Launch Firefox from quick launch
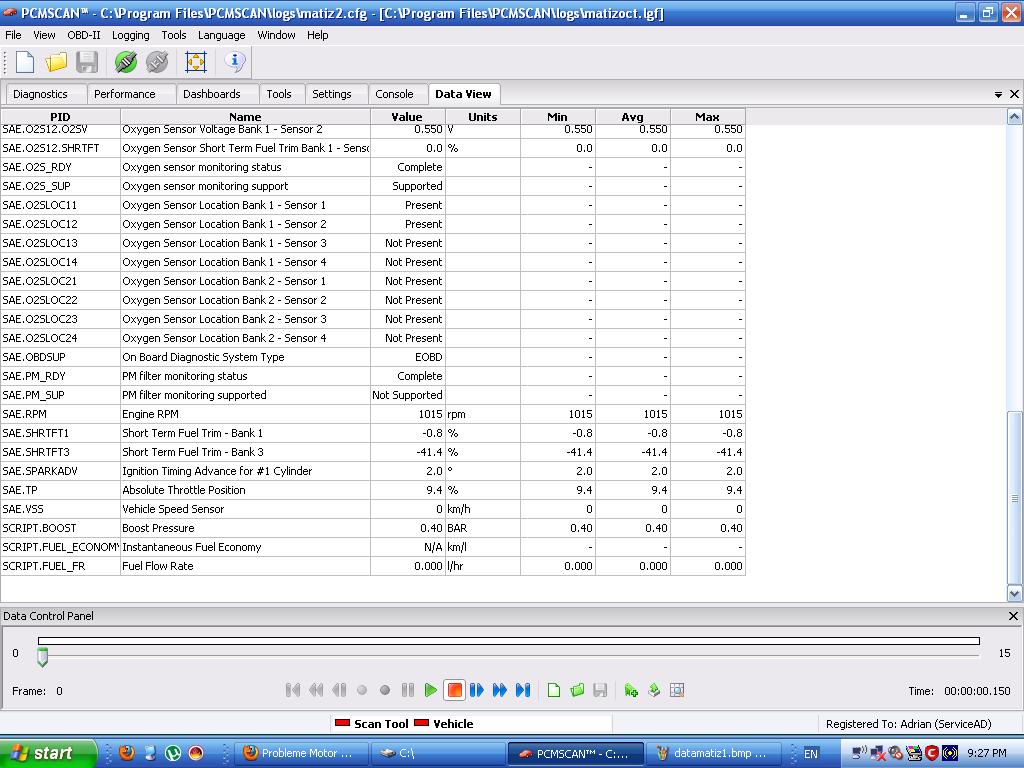The height and width of the screenshot is (768, 1024). point(127,753)
